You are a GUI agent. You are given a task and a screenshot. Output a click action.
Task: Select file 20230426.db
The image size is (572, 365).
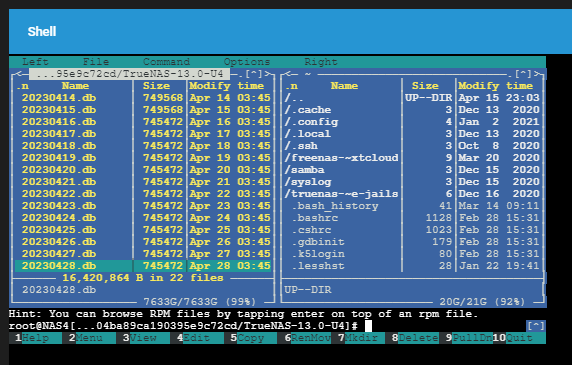click(143, 242)
